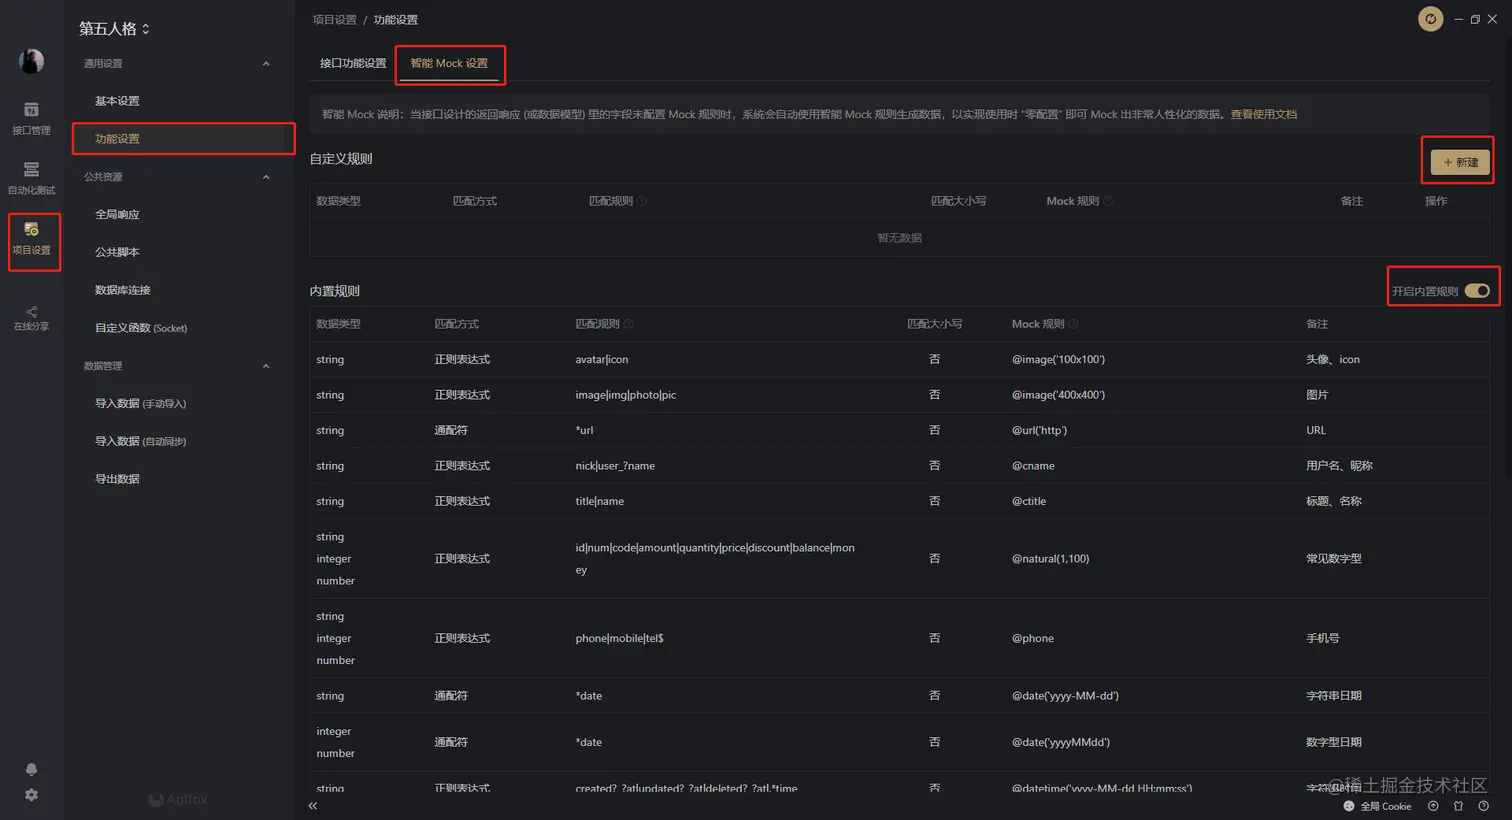Open the 第五人格 project switcher
Screen dimensions: 1512x820
tap(114, 29)
